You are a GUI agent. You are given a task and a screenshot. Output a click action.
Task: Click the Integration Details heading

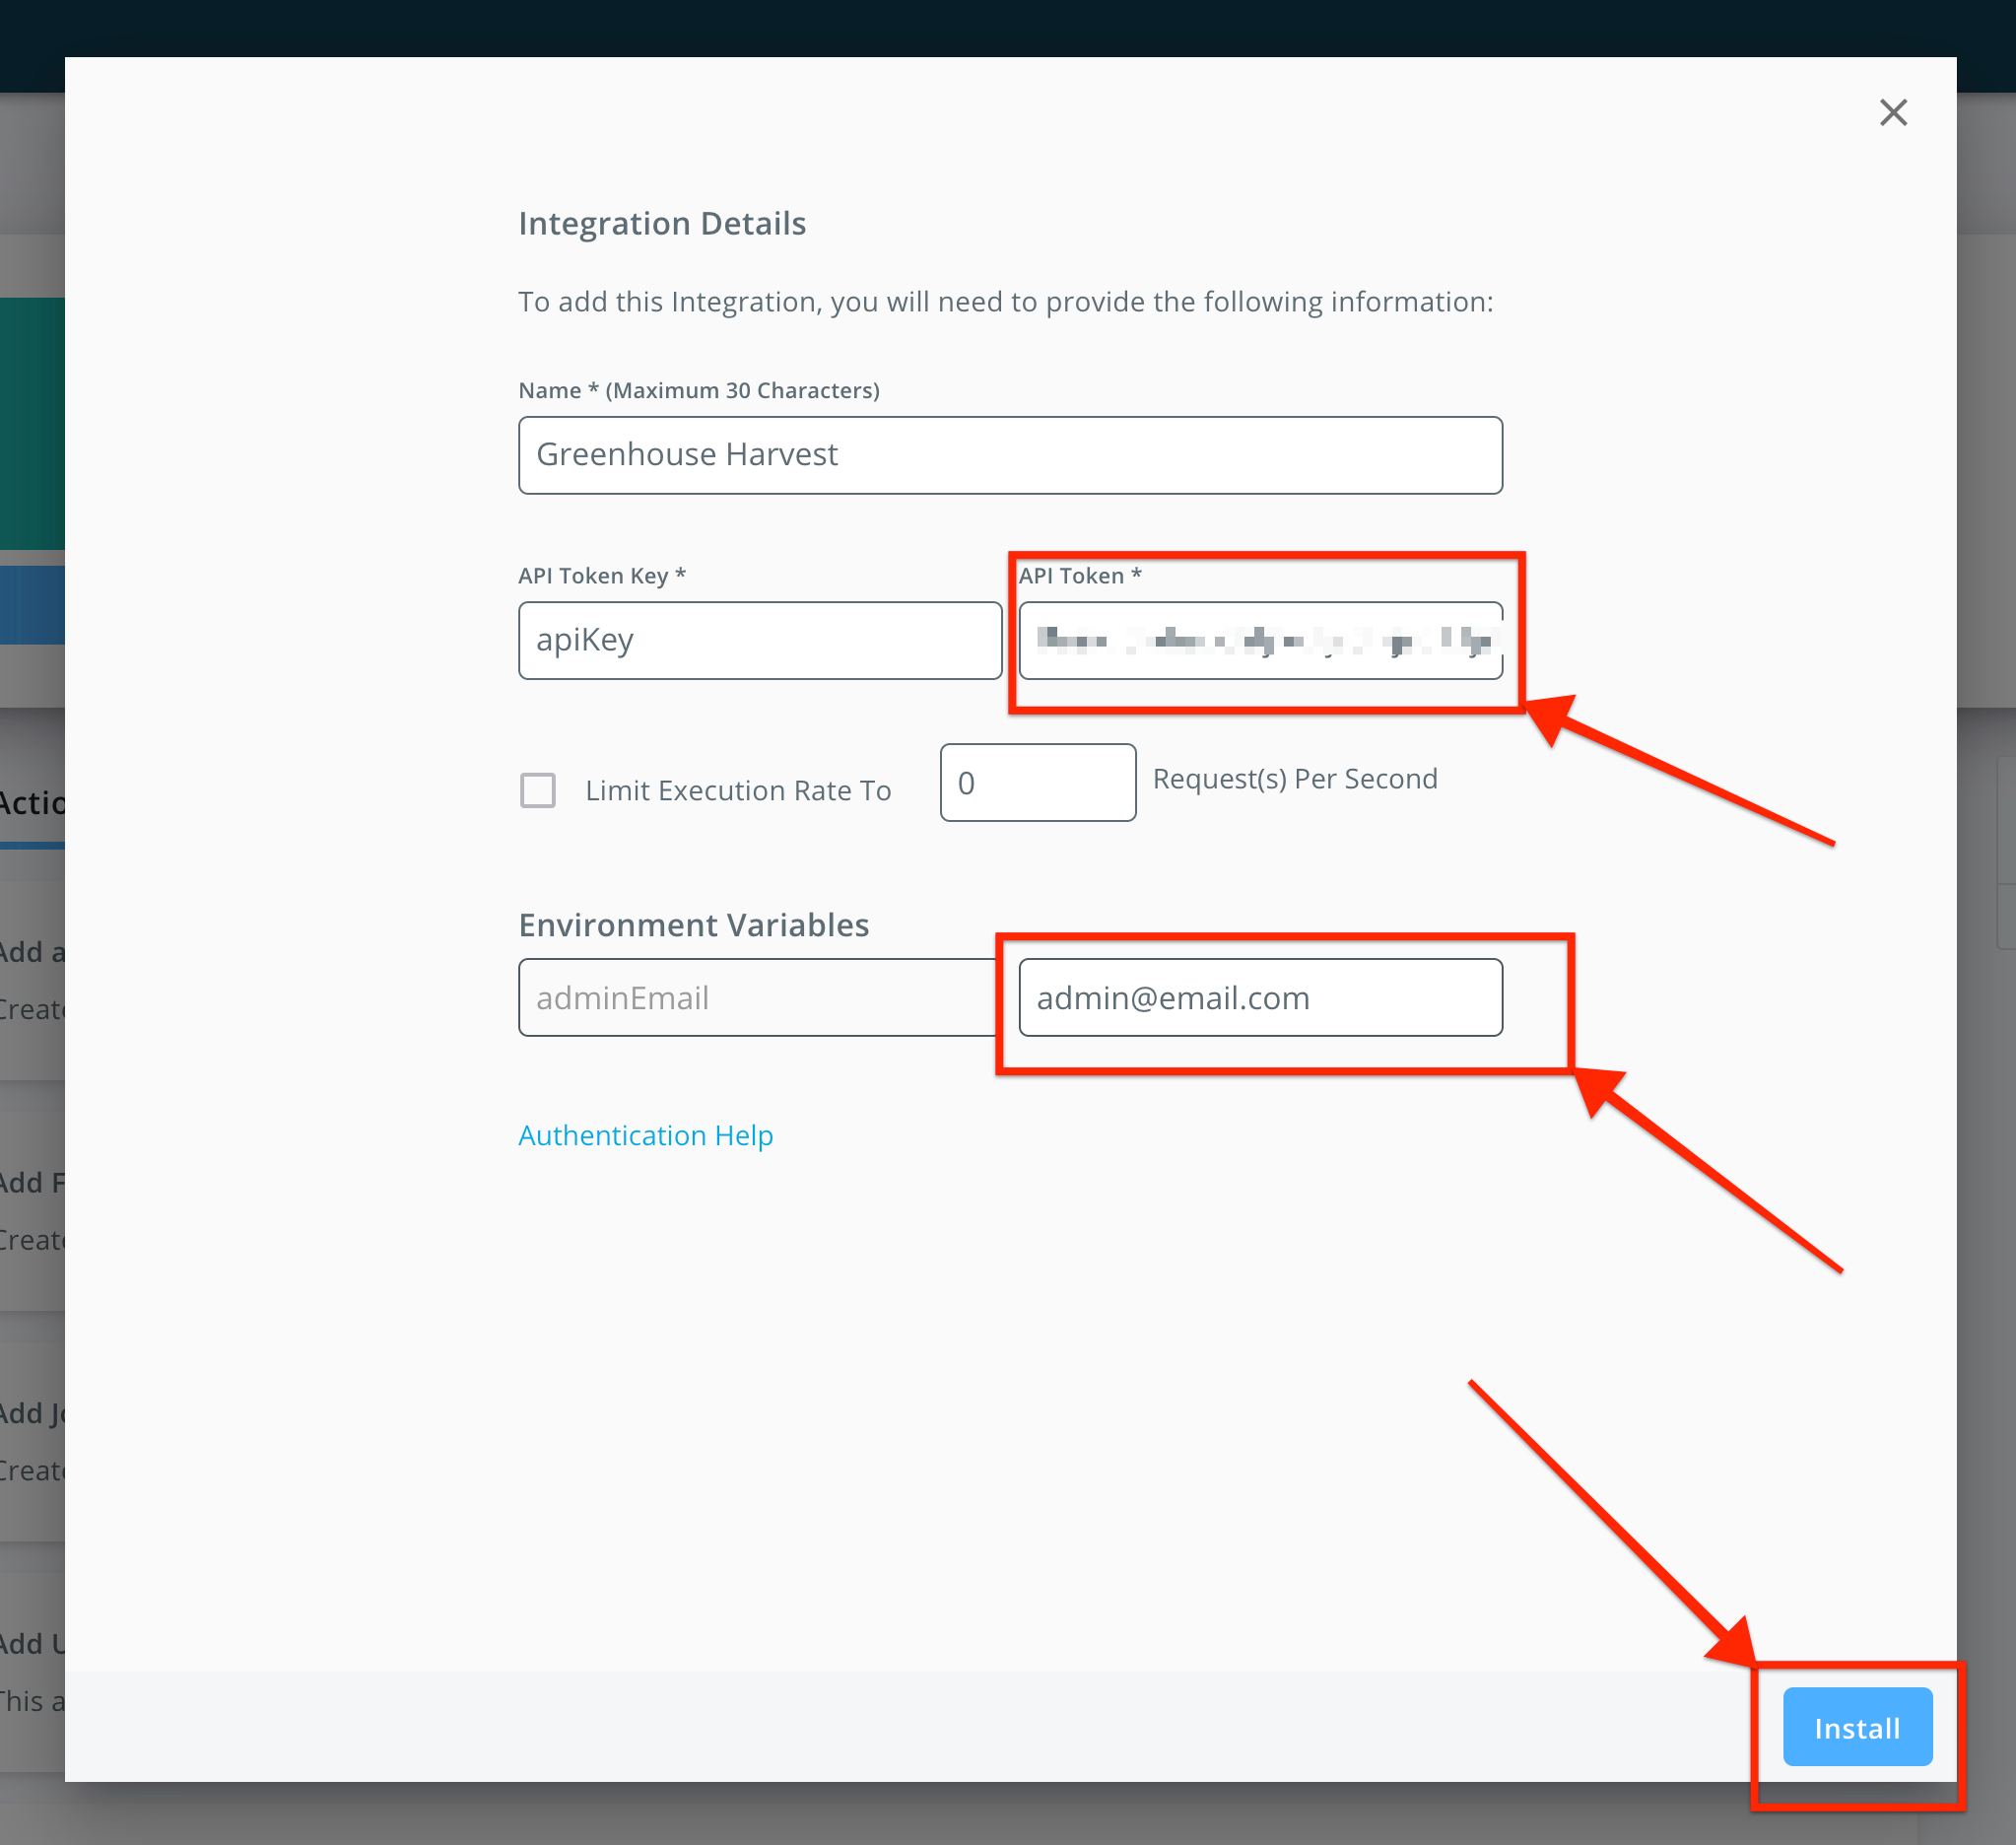(662, 223)
